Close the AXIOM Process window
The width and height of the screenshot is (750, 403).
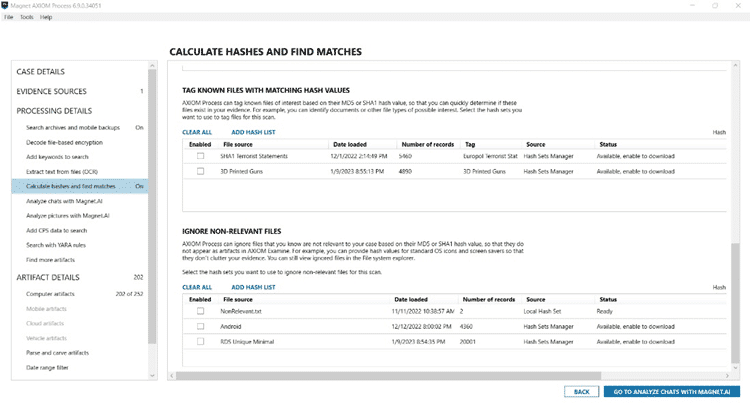pyautogui.click(x=738, y=5)
